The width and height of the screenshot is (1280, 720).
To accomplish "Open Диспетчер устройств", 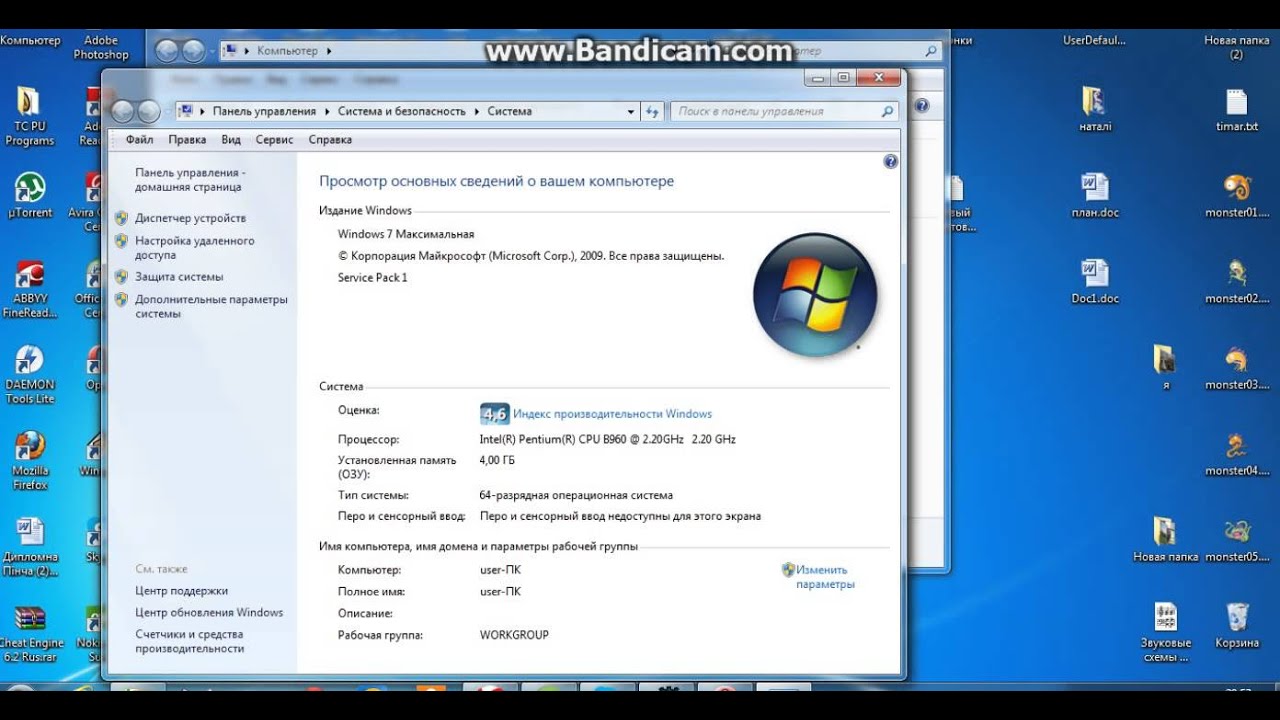I will point(190,218).
